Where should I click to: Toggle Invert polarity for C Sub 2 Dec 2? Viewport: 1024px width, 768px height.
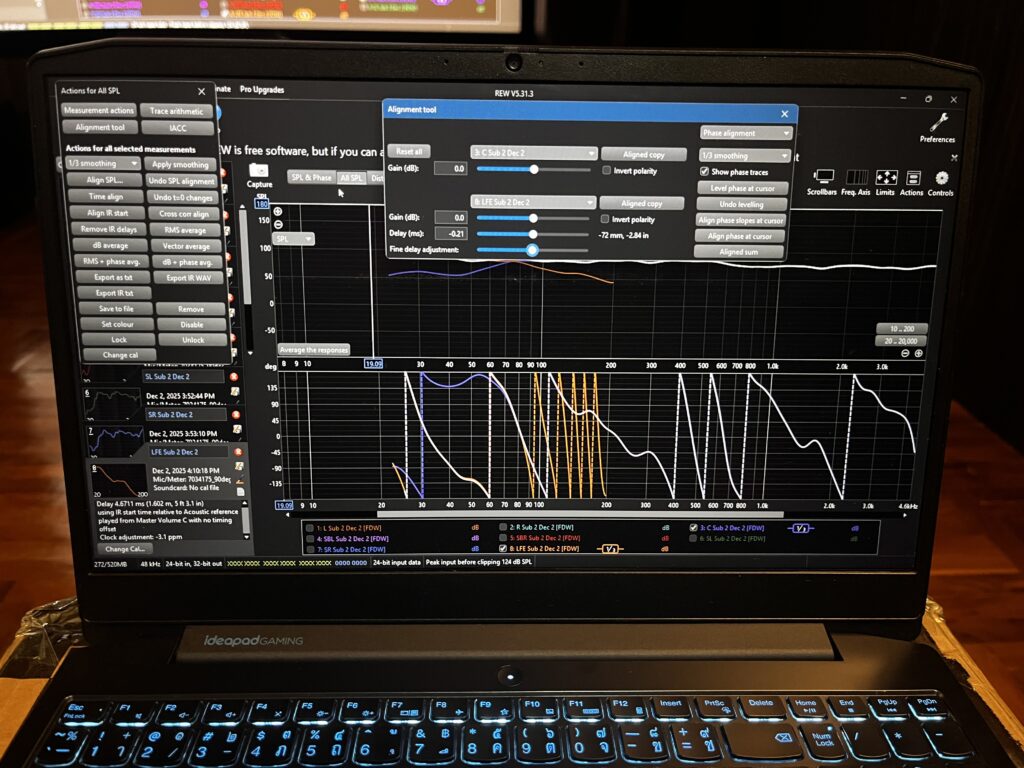(607, 170)
